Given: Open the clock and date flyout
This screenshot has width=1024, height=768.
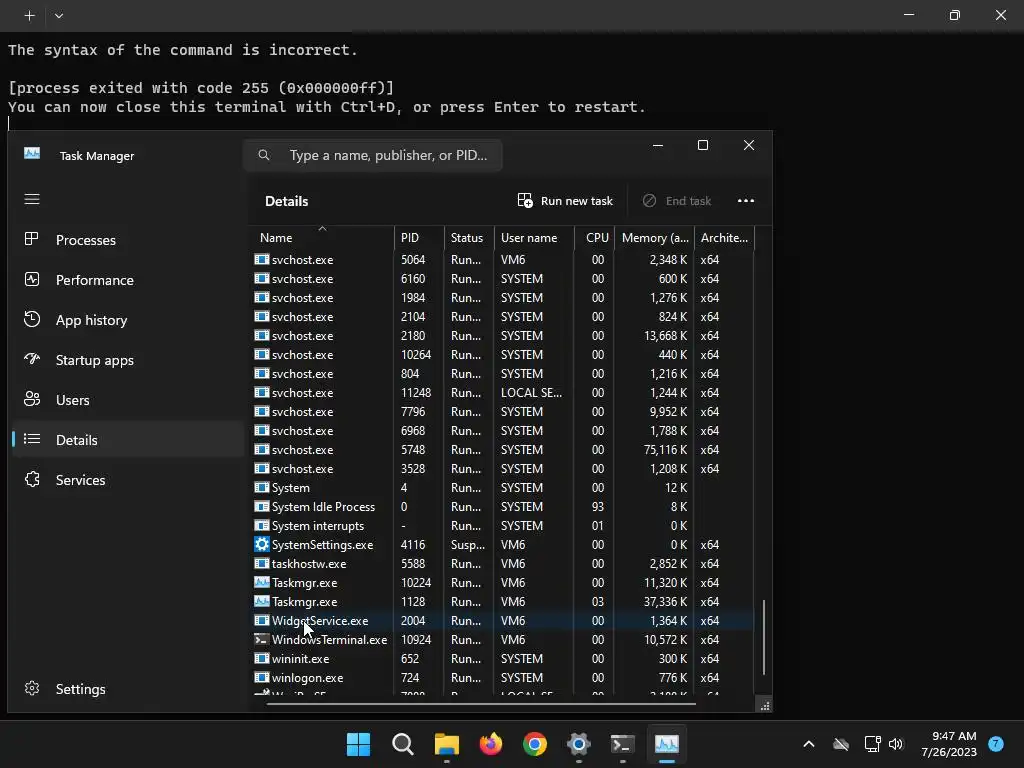Looking at the screenshot, I should coord(949,744).
